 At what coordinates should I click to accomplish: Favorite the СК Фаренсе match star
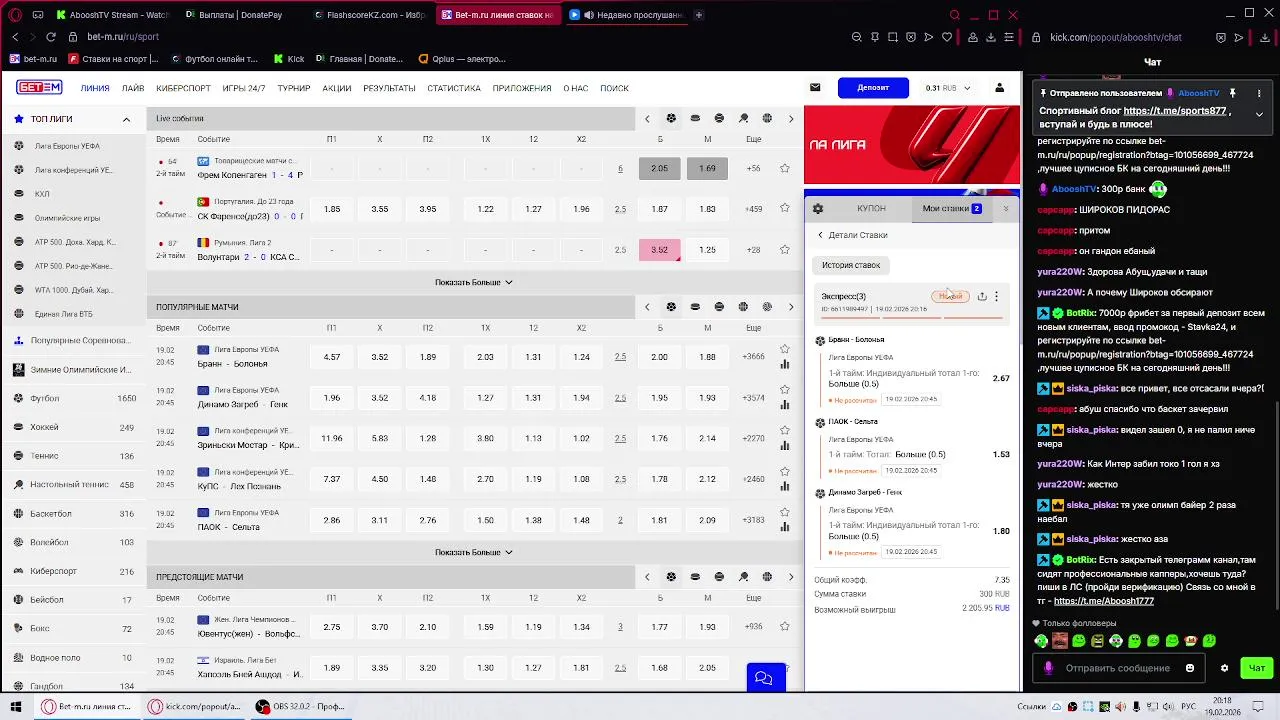pyautogui.click(x=785, y=209)
